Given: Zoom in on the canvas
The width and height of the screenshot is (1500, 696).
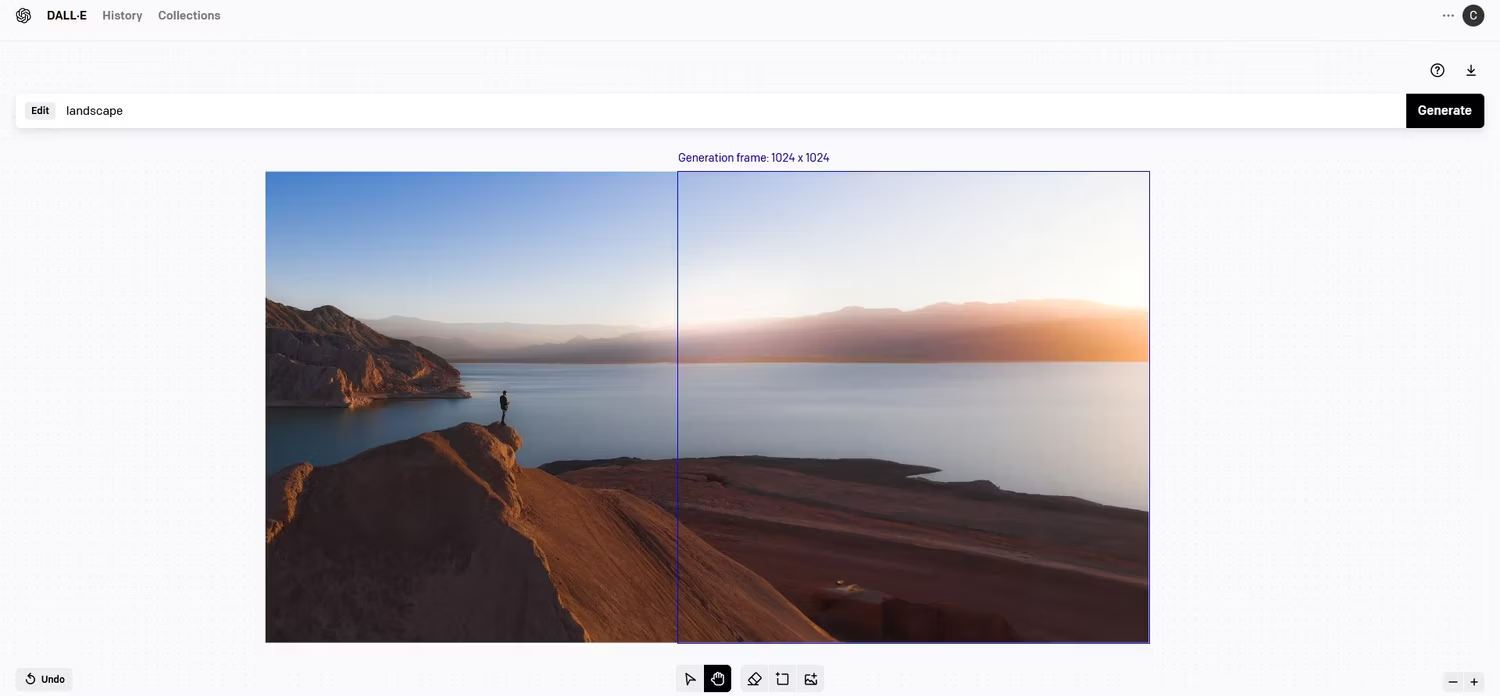Looking at the screenshot, I should (x=1473, y=681).
